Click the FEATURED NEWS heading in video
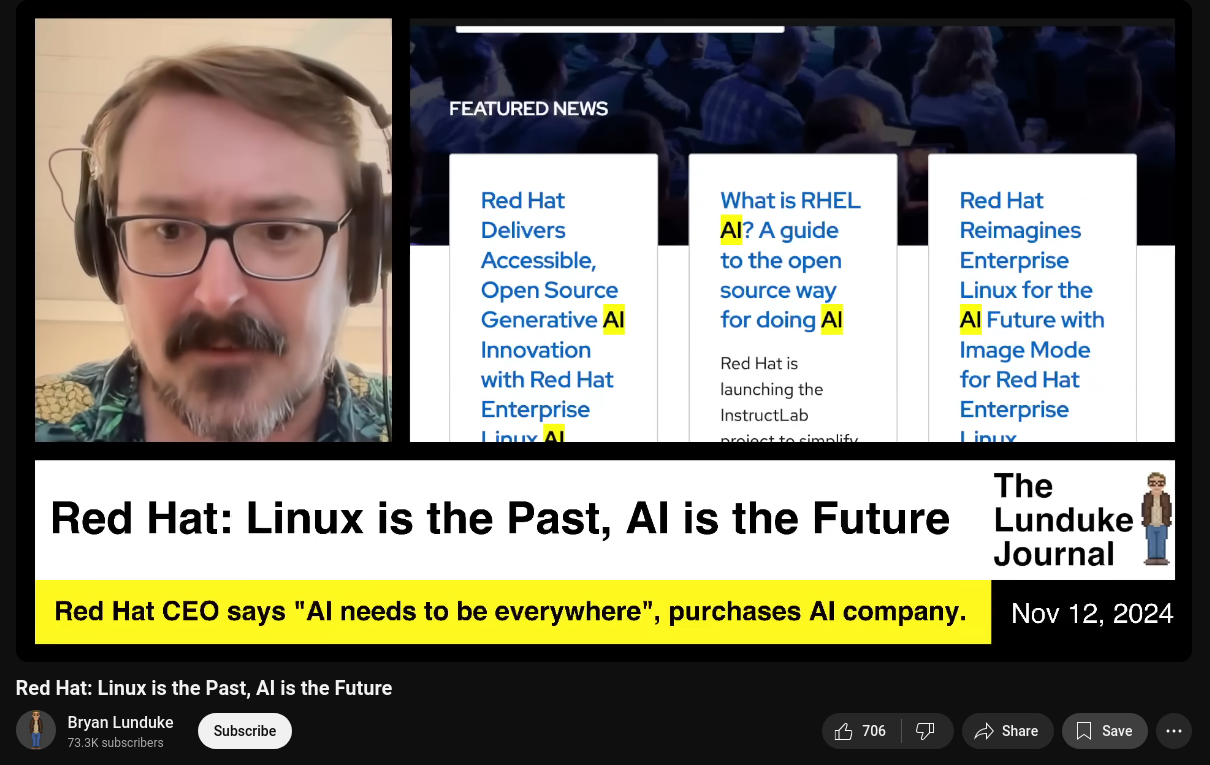 528,108
